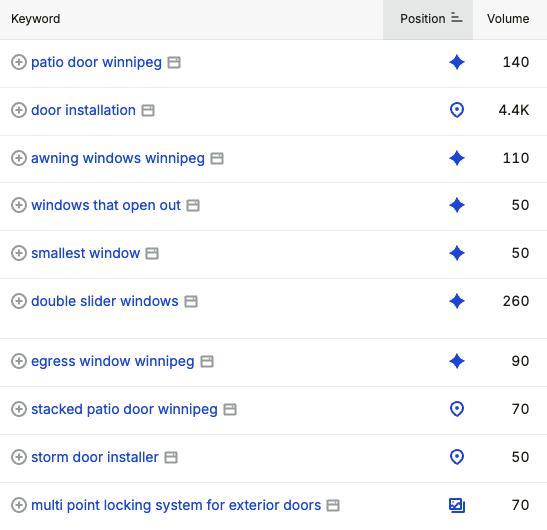Add 'awning windows winnipeg' with plus icon
Screen dimensions: 547x530
[19, 158]
